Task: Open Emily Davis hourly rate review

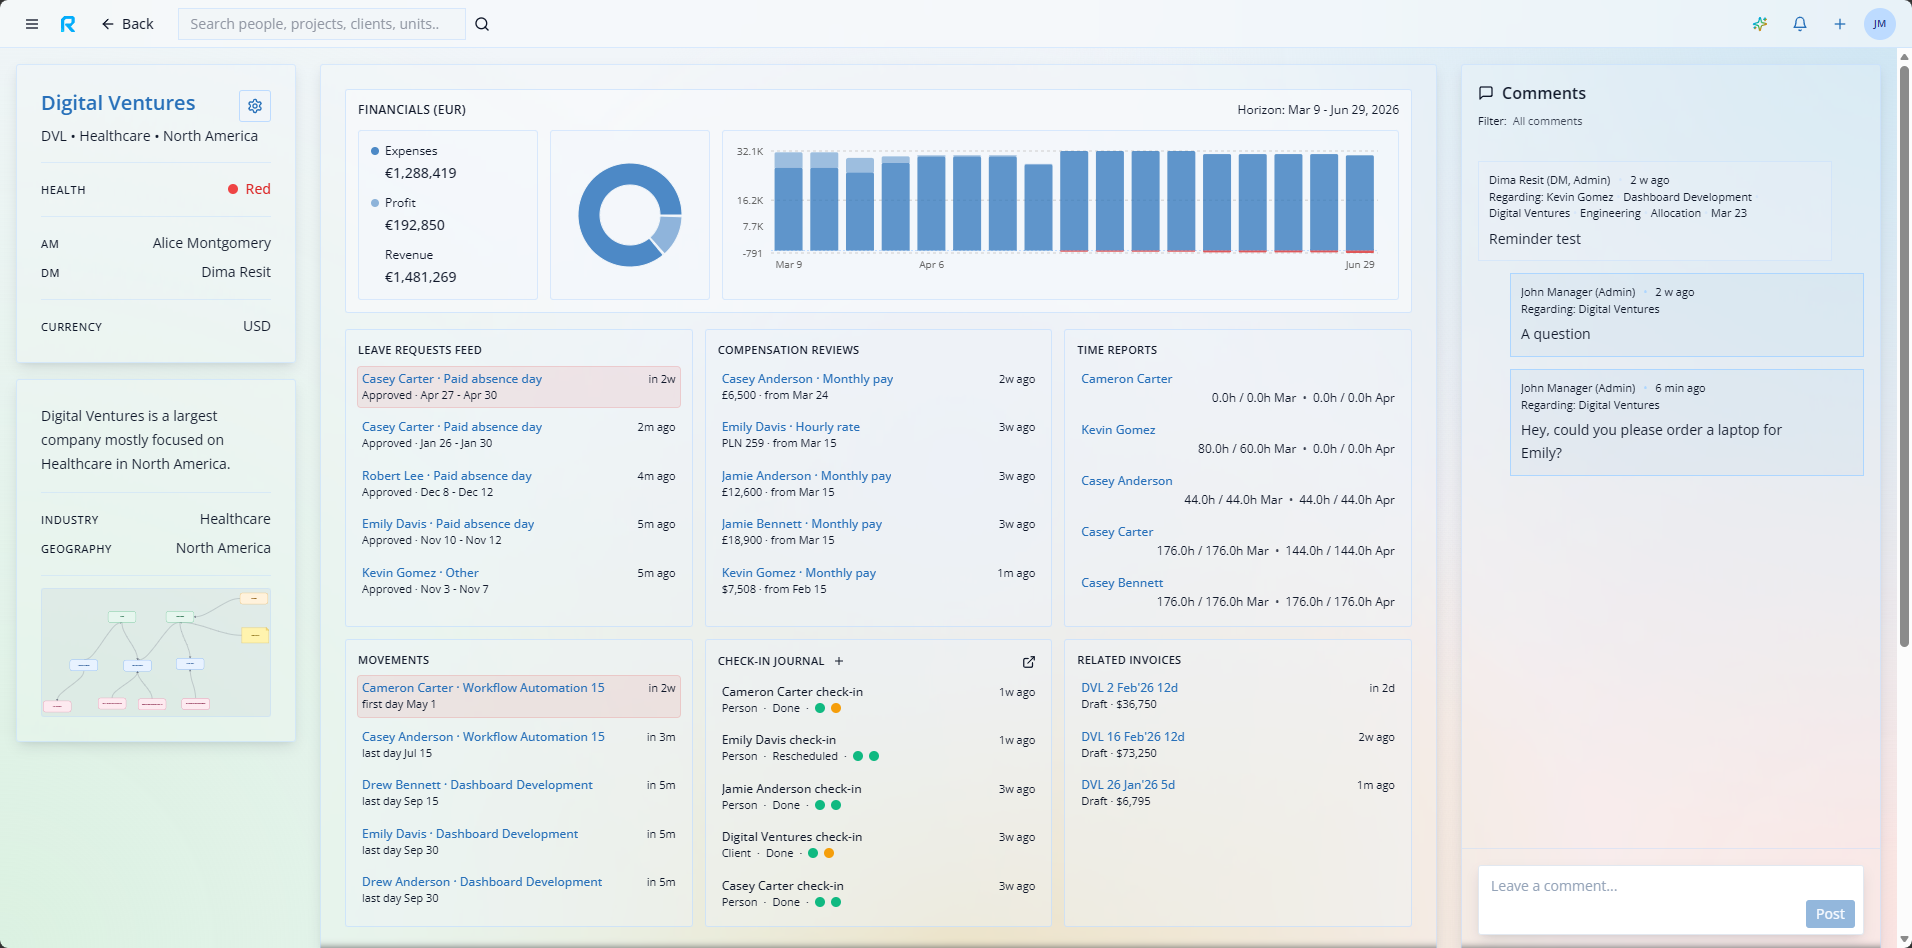Action: click(x=791, y=426)
